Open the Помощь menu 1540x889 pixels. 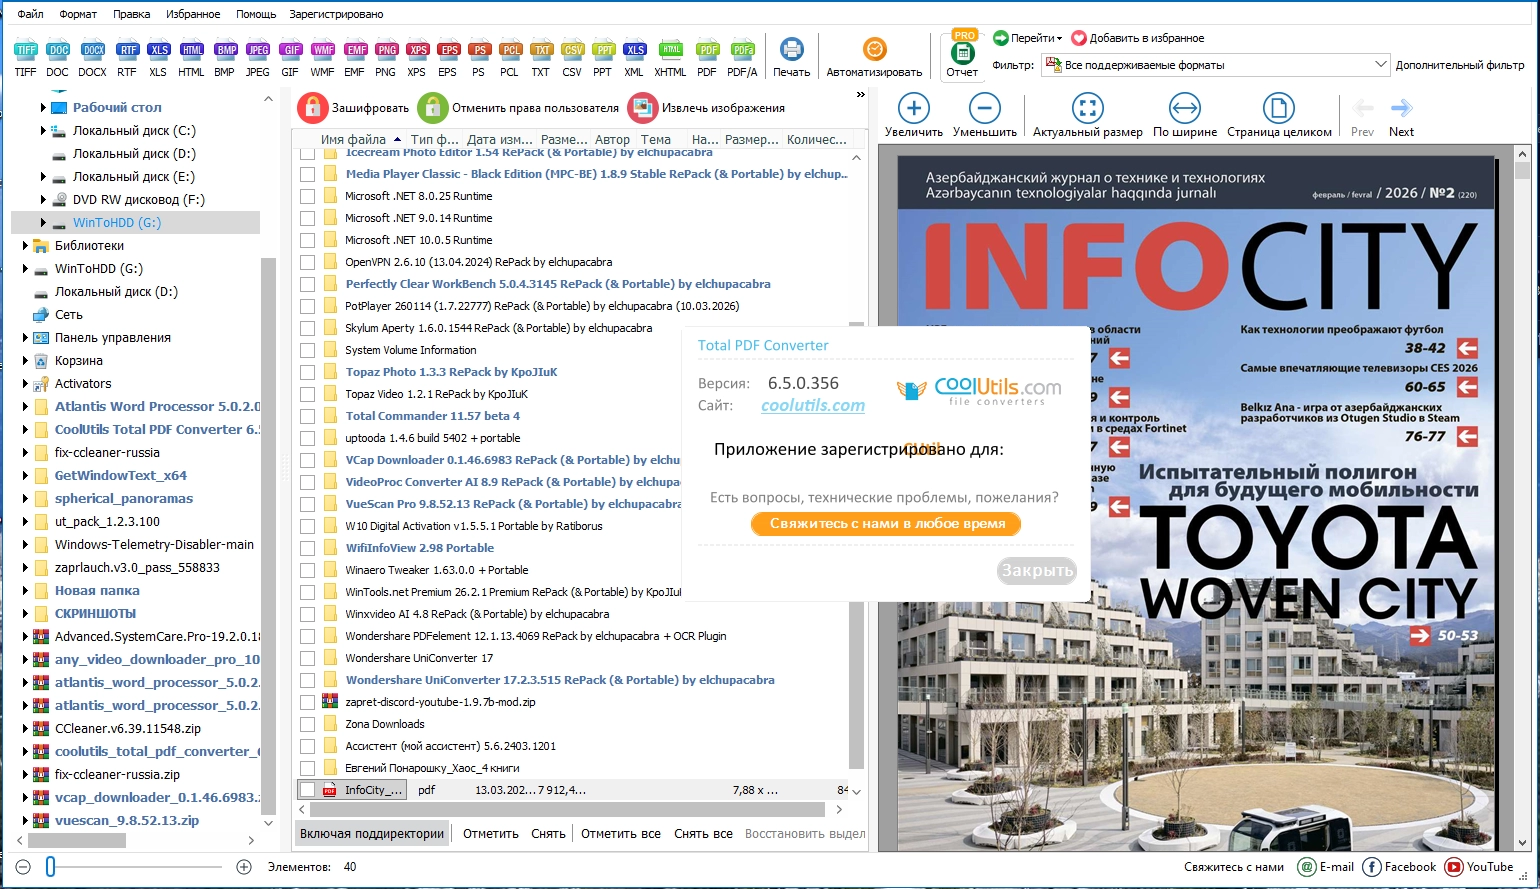coord(256,14)
